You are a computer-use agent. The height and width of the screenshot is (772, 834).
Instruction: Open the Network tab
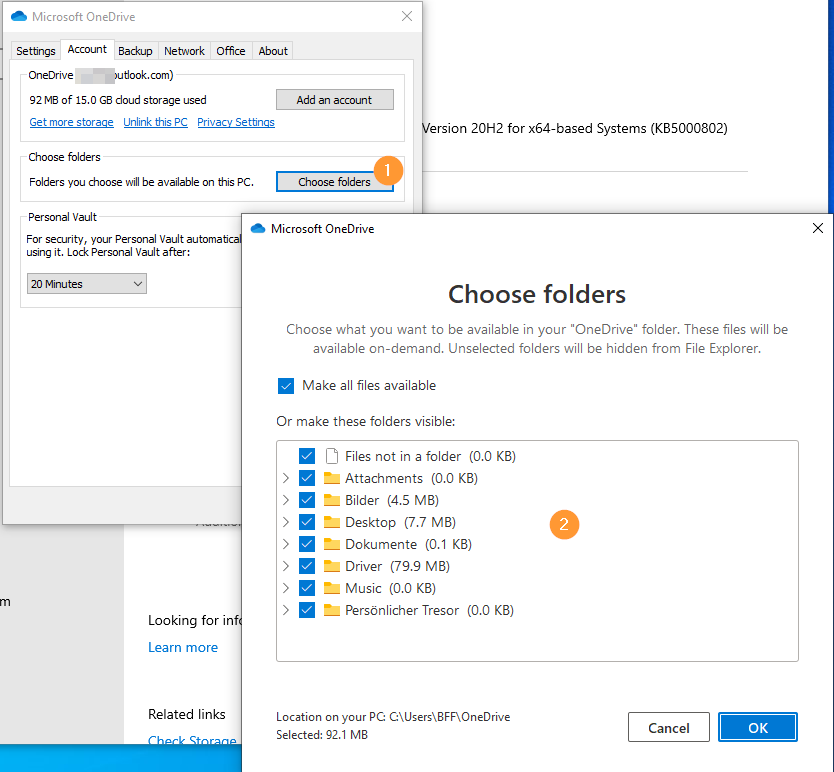(184, 51)
